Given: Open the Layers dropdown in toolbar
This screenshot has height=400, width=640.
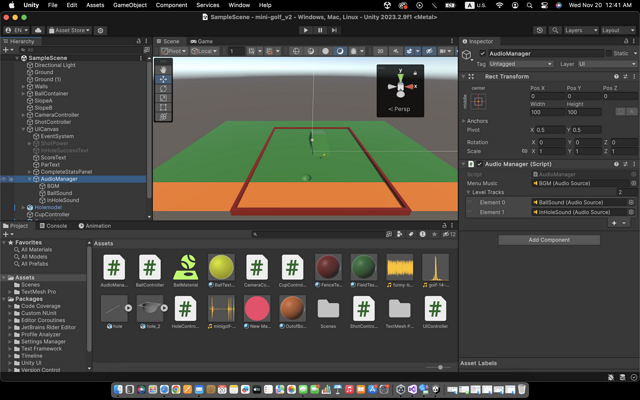Looking at the screenshot, I should click(x=581, y=30).
